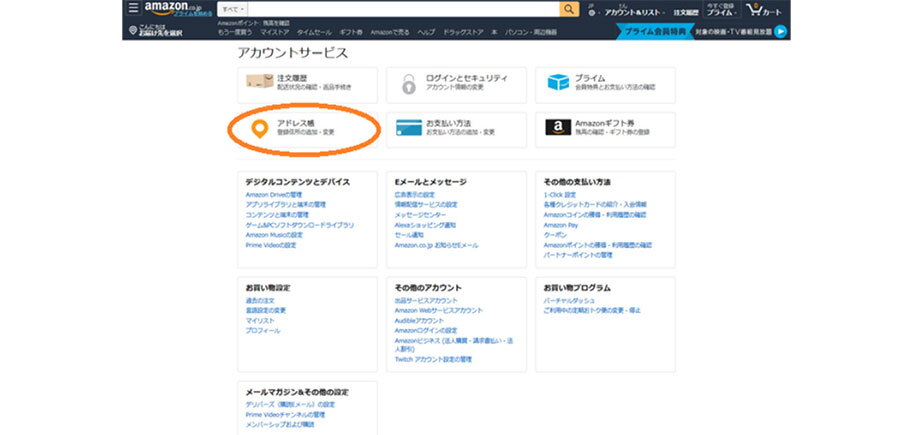This screenshot has height=435, width=910.
Task: Open 過去の注文 link
Action: tap(260, 300)
